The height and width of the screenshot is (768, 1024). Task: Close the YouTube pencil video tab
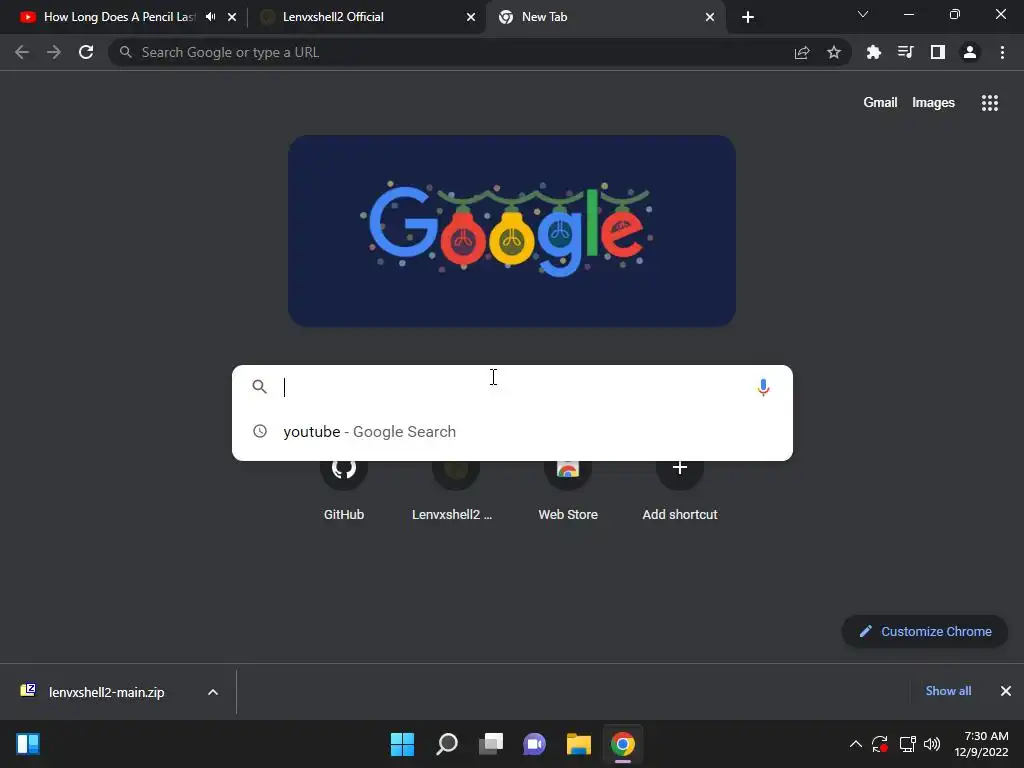[x=232, y=17]
